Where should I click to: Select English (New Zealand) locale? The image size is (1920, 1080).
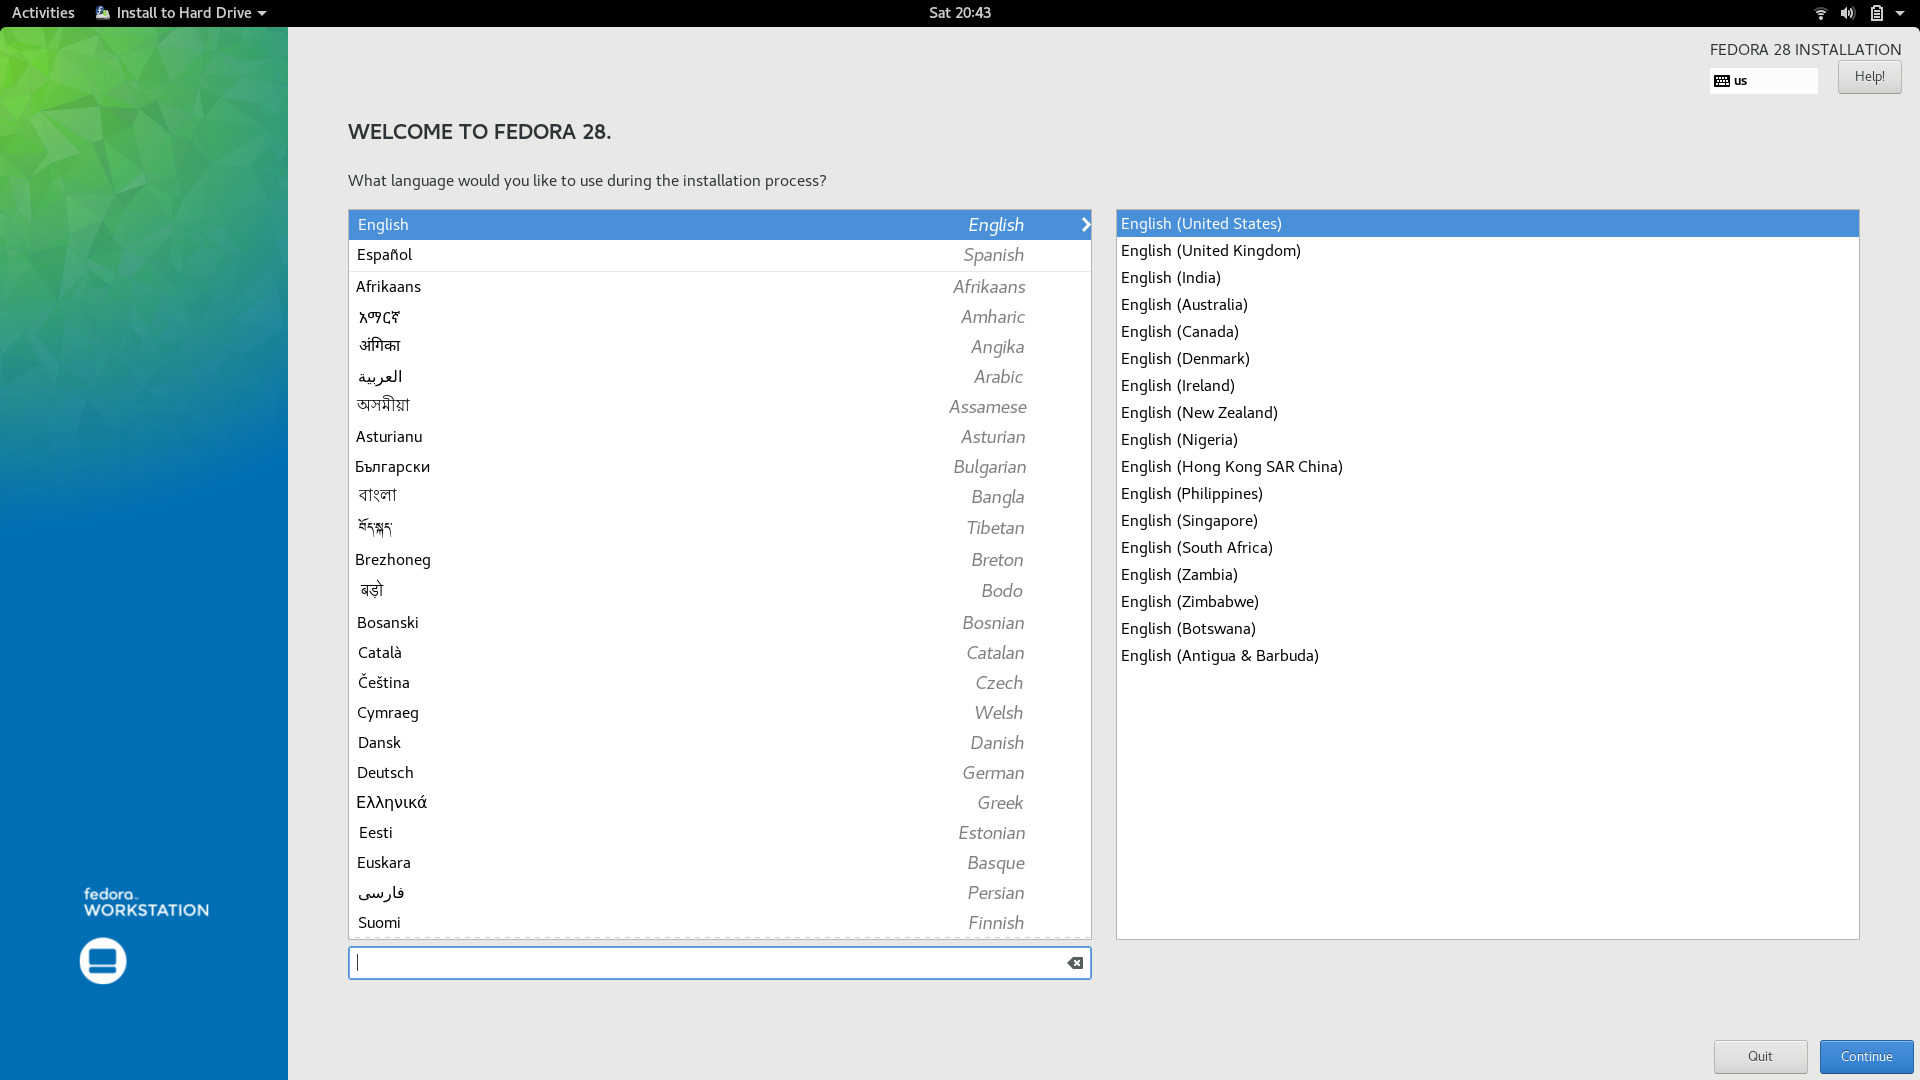coord(1487,413)
